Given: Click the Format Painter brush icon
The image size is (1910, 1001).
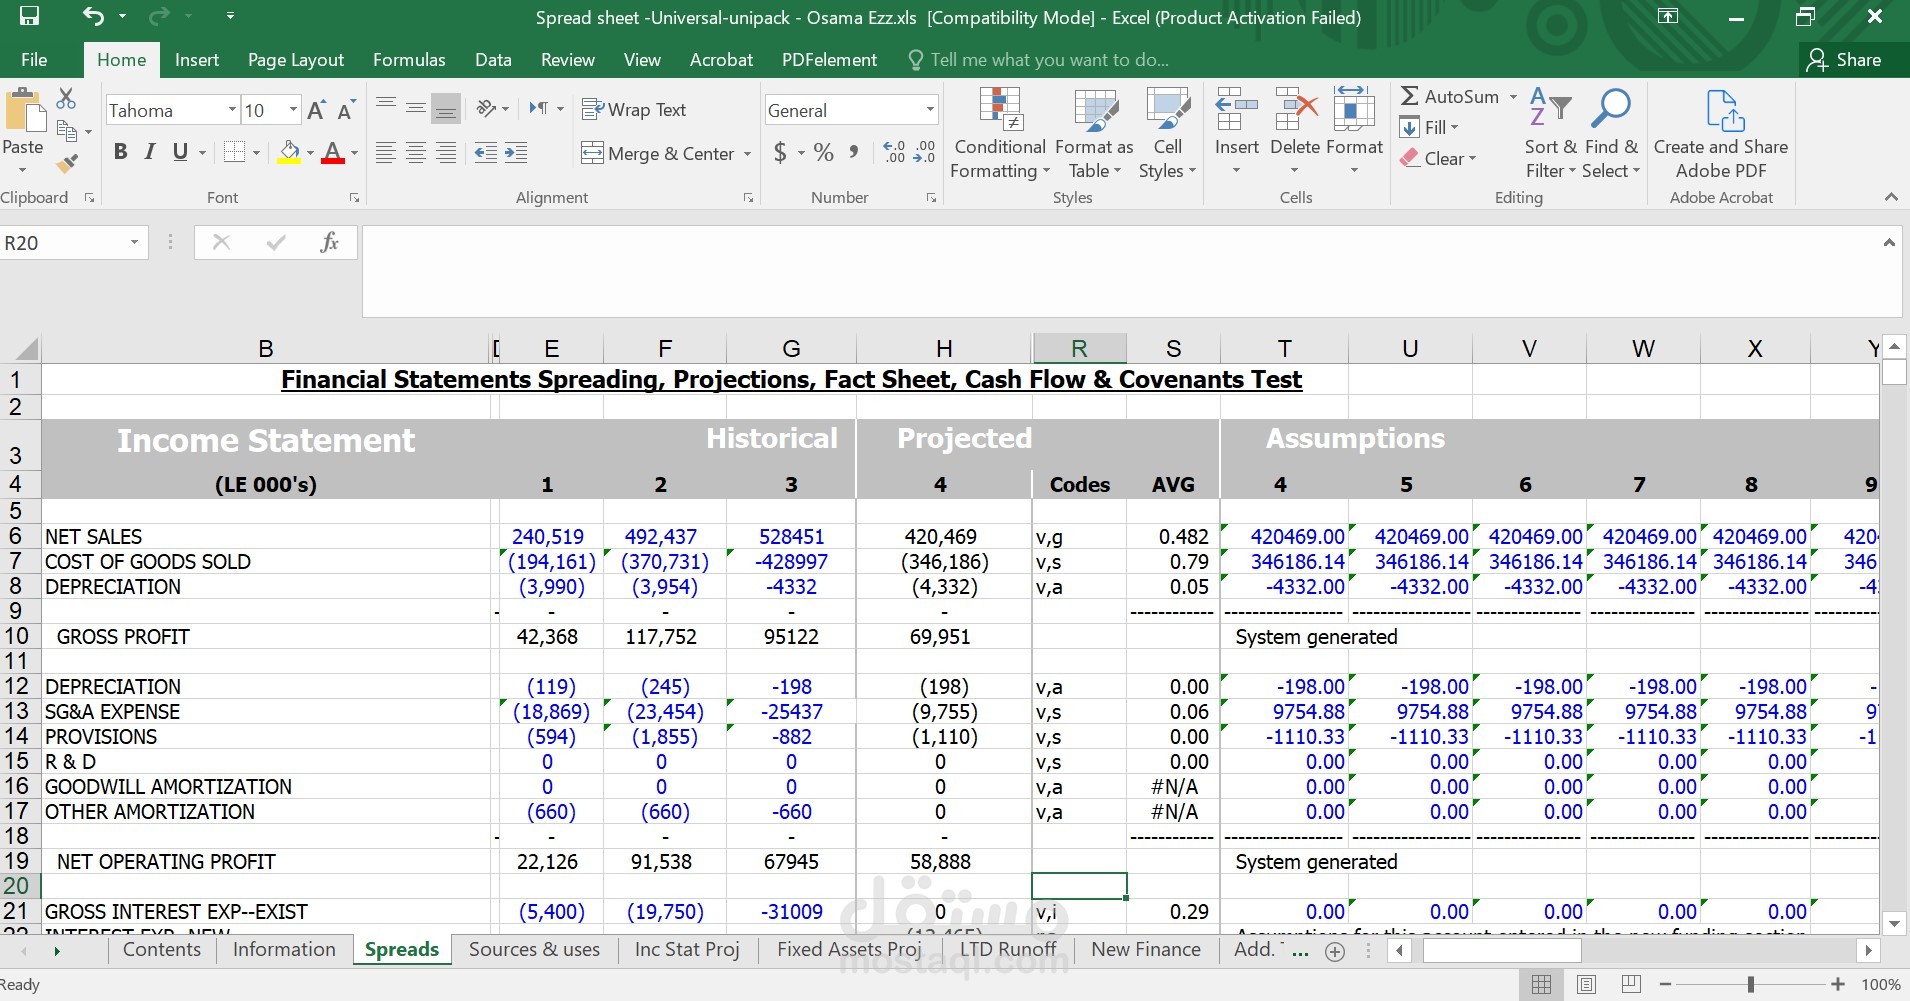Looking at the screenshot, I should coord(67,163).
